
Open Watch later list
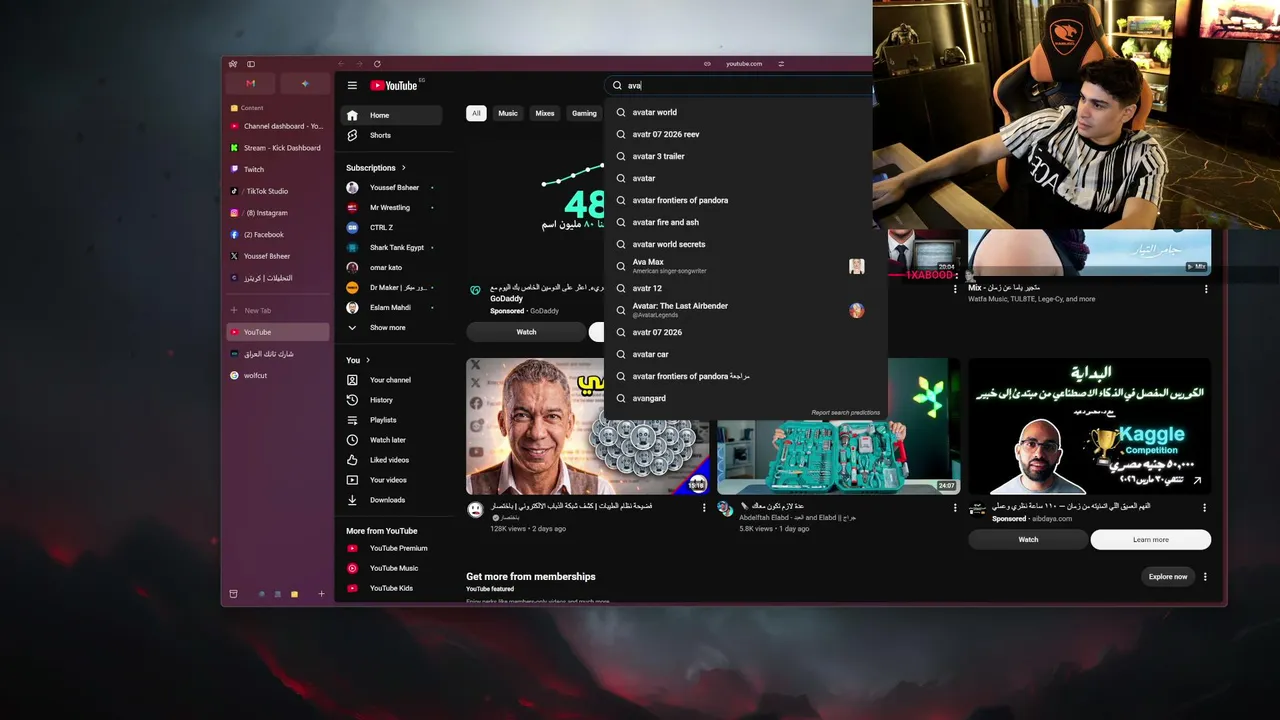[391, 440]
